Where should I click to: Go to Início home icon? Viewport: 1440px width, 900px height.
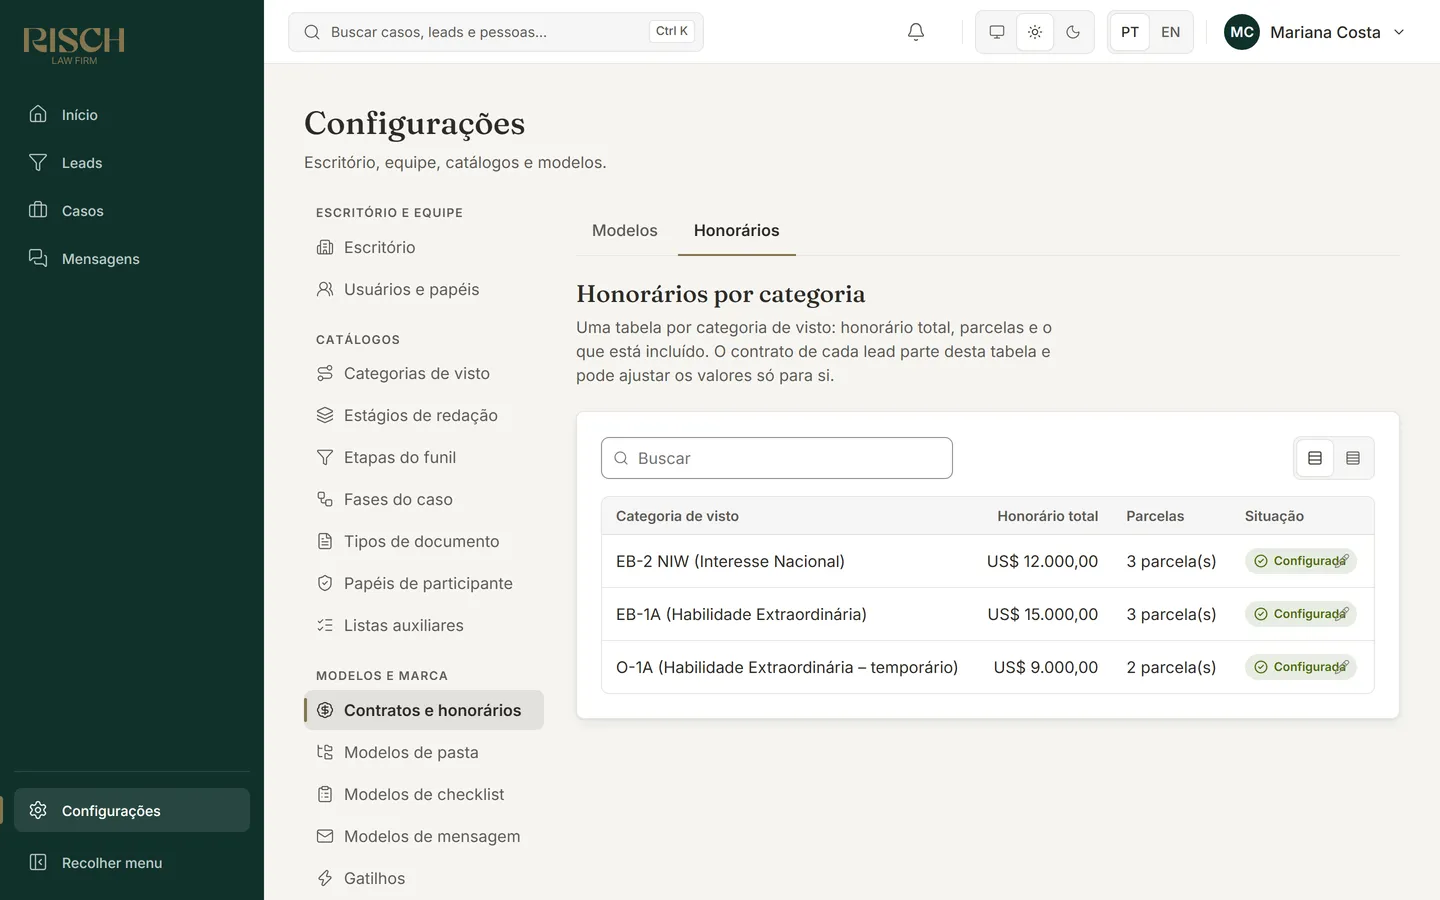point(38,114)
